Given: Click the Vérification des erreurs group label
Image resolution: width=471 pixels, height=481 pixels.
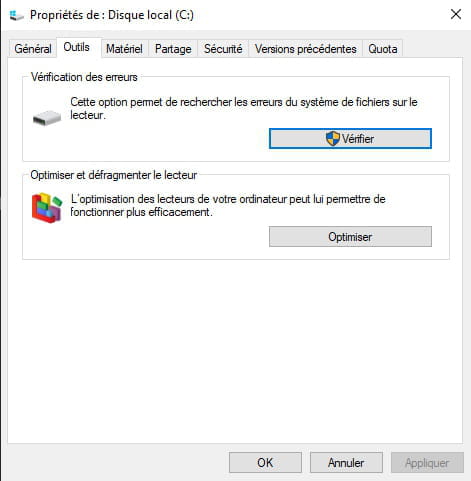Looking at the screenshot, I should (x=84, y=77).
